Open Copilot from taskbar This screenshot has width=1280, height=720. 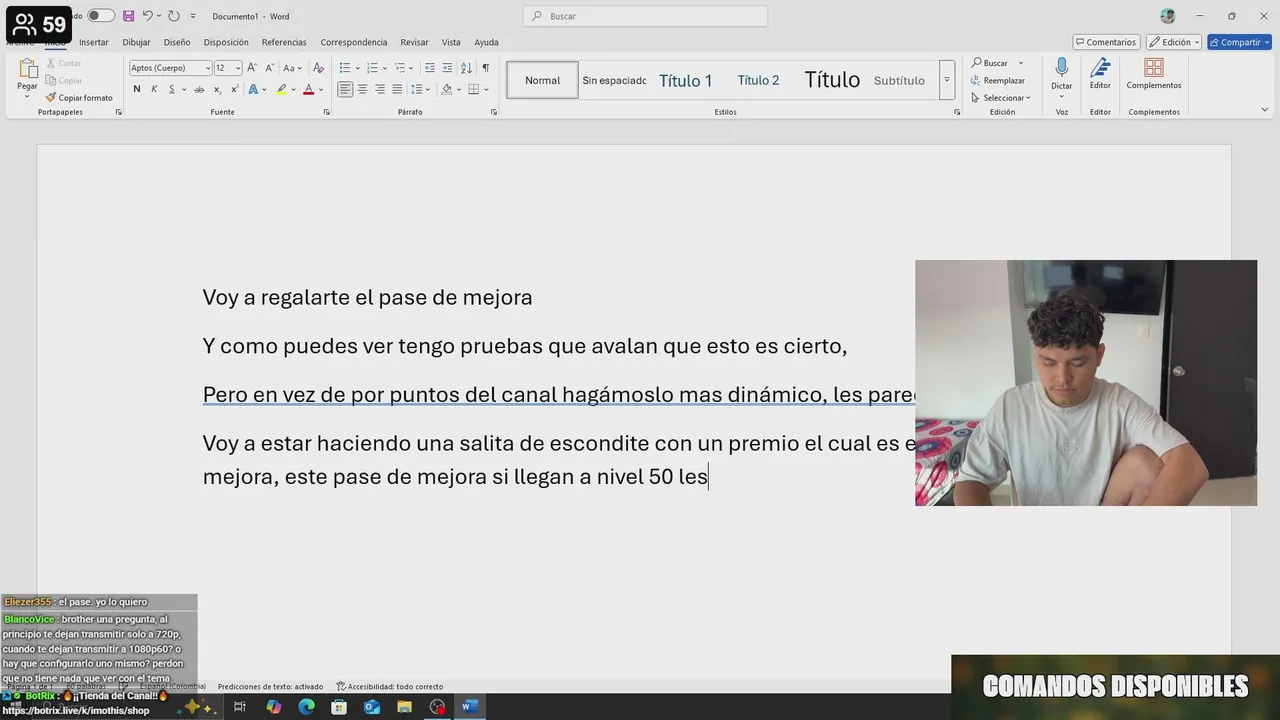point(274,707)
